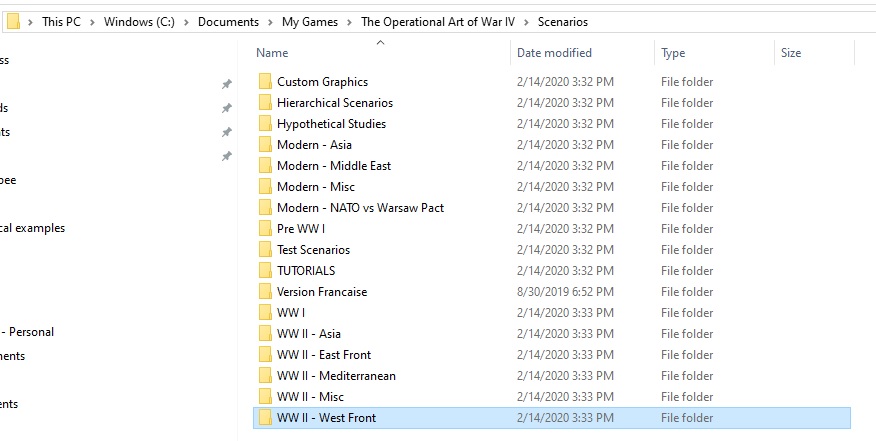Select the Pre WW I folder name
This screenshot has height=441, width=876.
point(301,229)
